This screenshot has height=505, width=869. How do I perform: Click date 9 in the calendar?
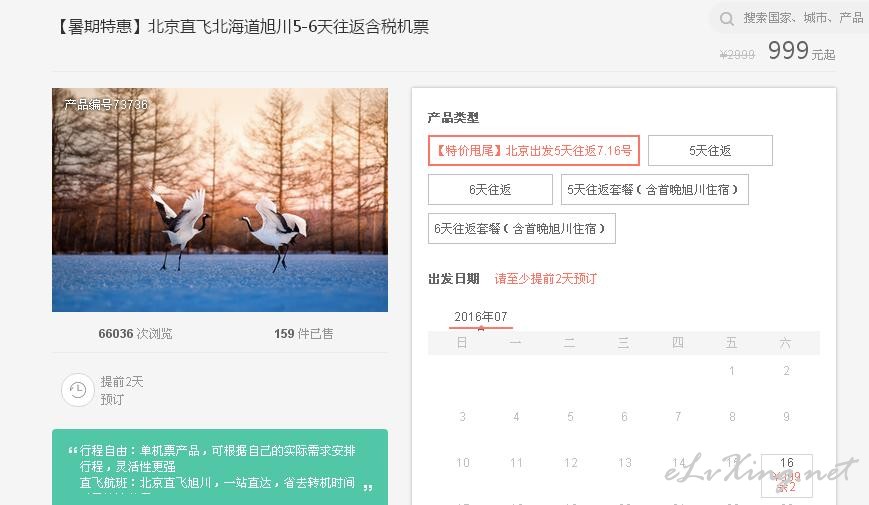(786, 416)
